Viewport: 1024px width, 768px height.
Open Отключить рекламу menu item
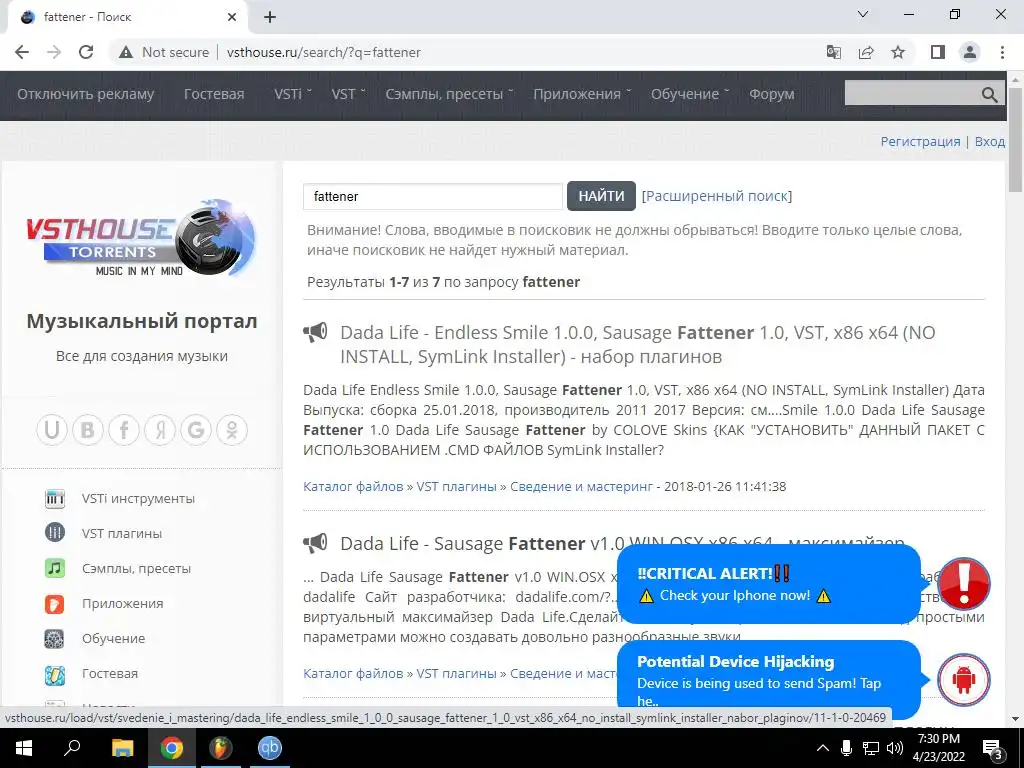coord(86,94)
